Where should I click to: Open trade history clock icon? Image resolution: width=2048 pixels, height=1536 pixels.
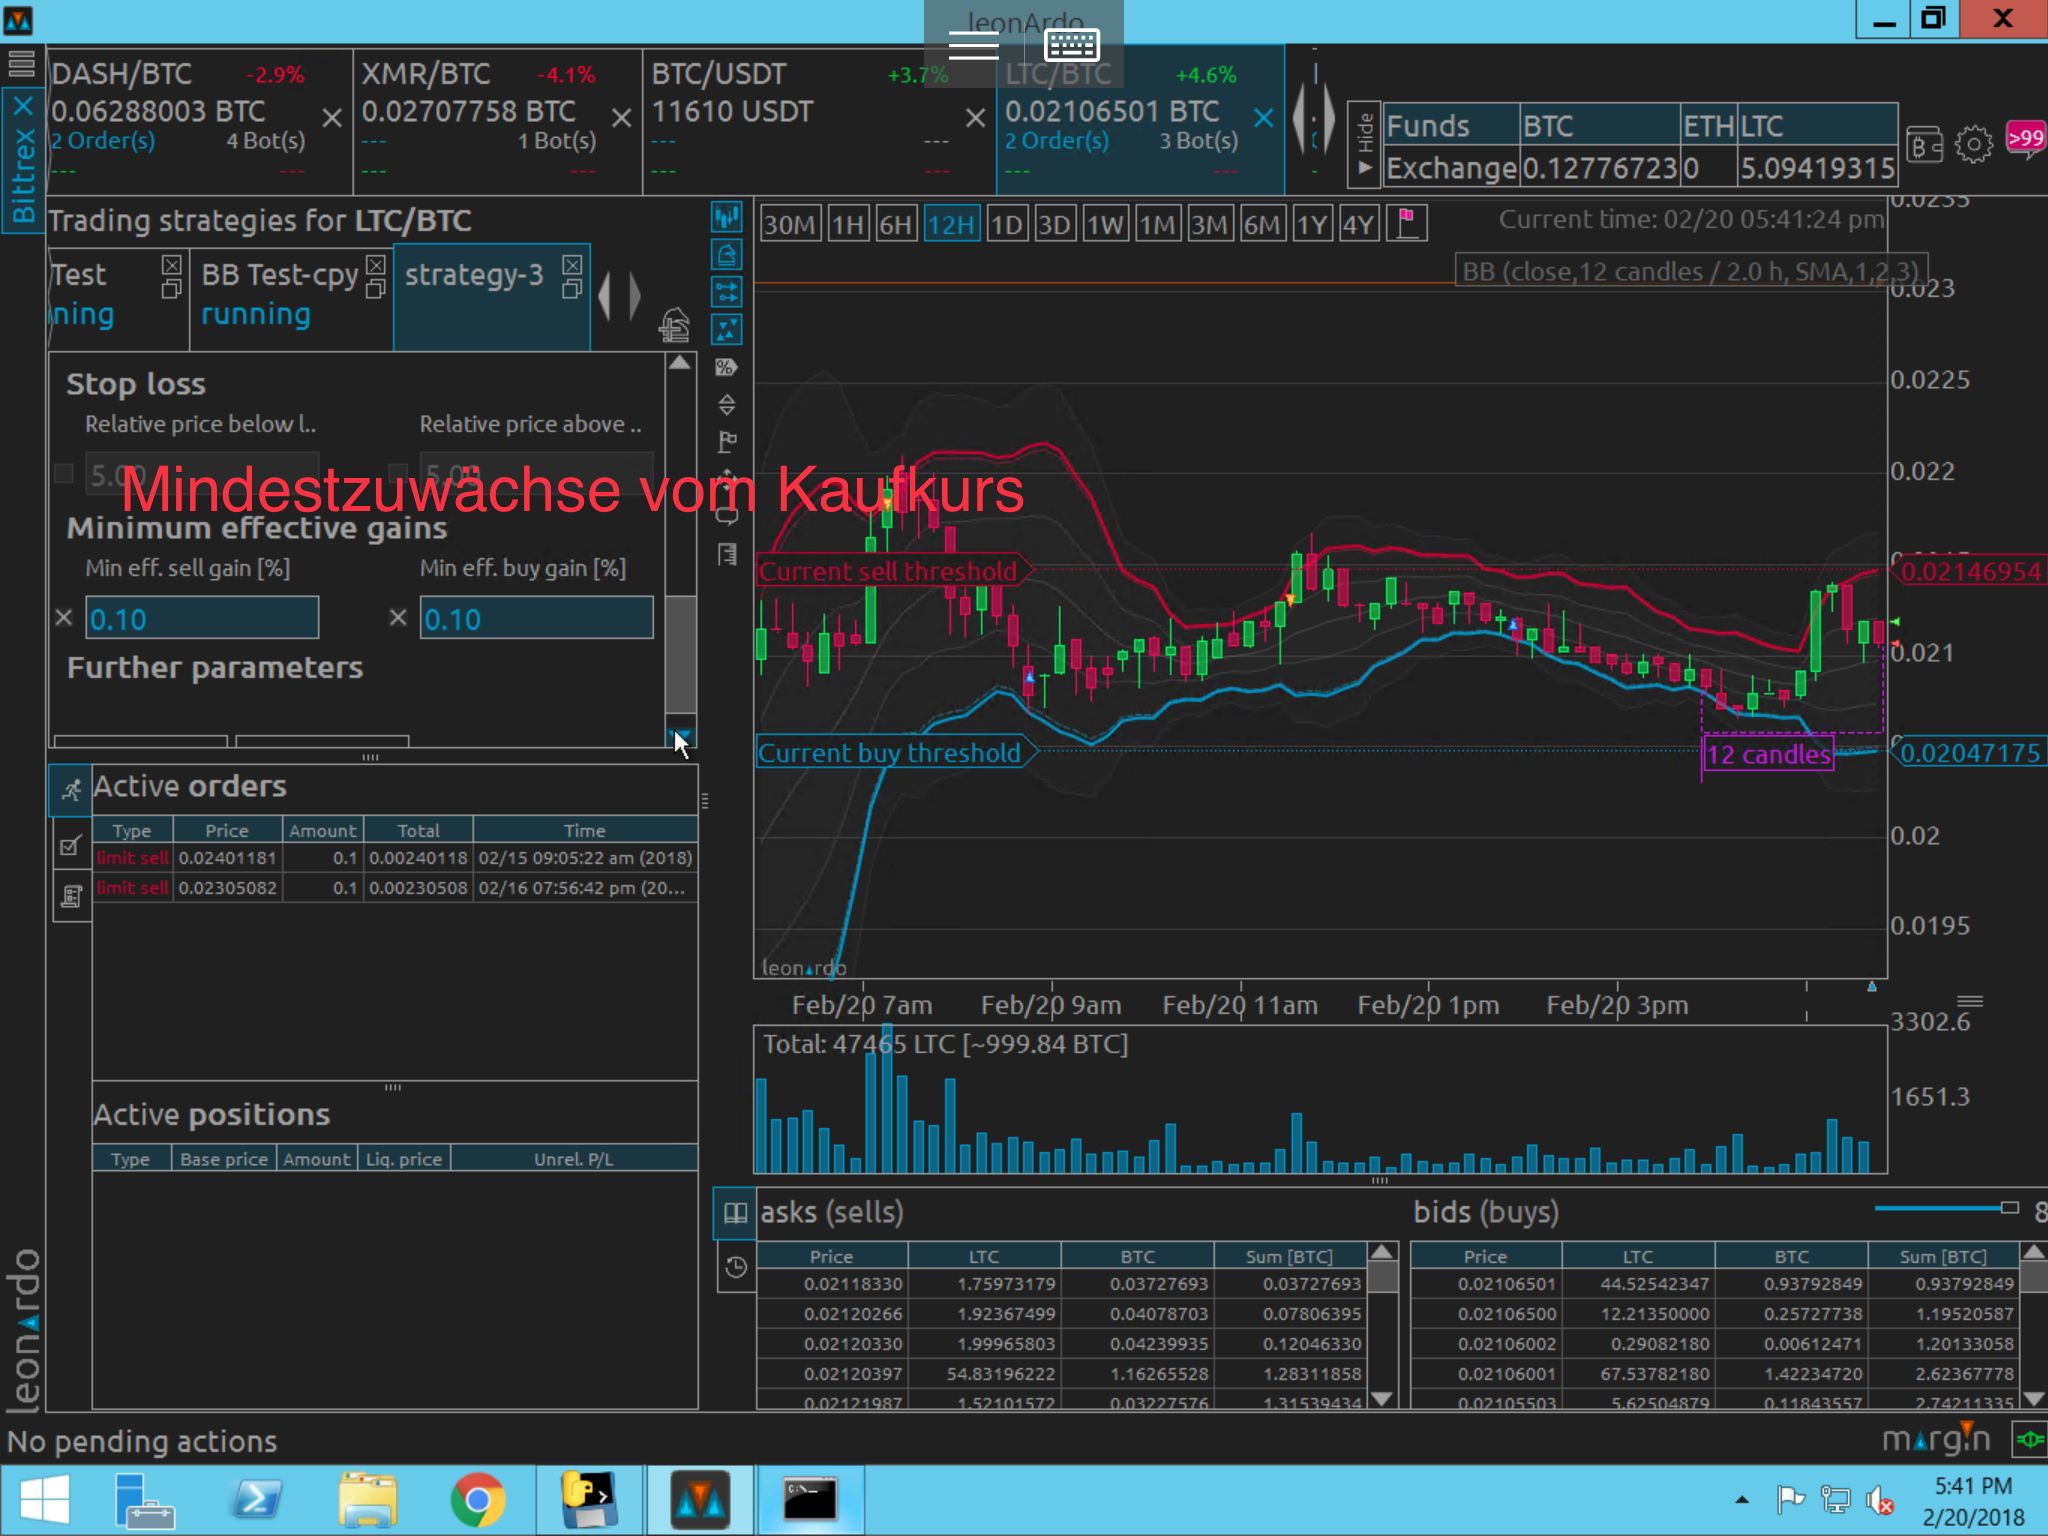click(735, 1268)
